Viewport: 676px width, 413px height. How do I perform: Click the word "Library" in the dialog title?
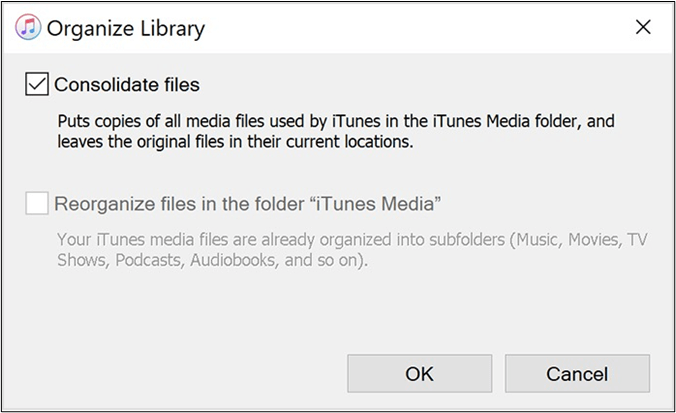(x=168, y=28)
